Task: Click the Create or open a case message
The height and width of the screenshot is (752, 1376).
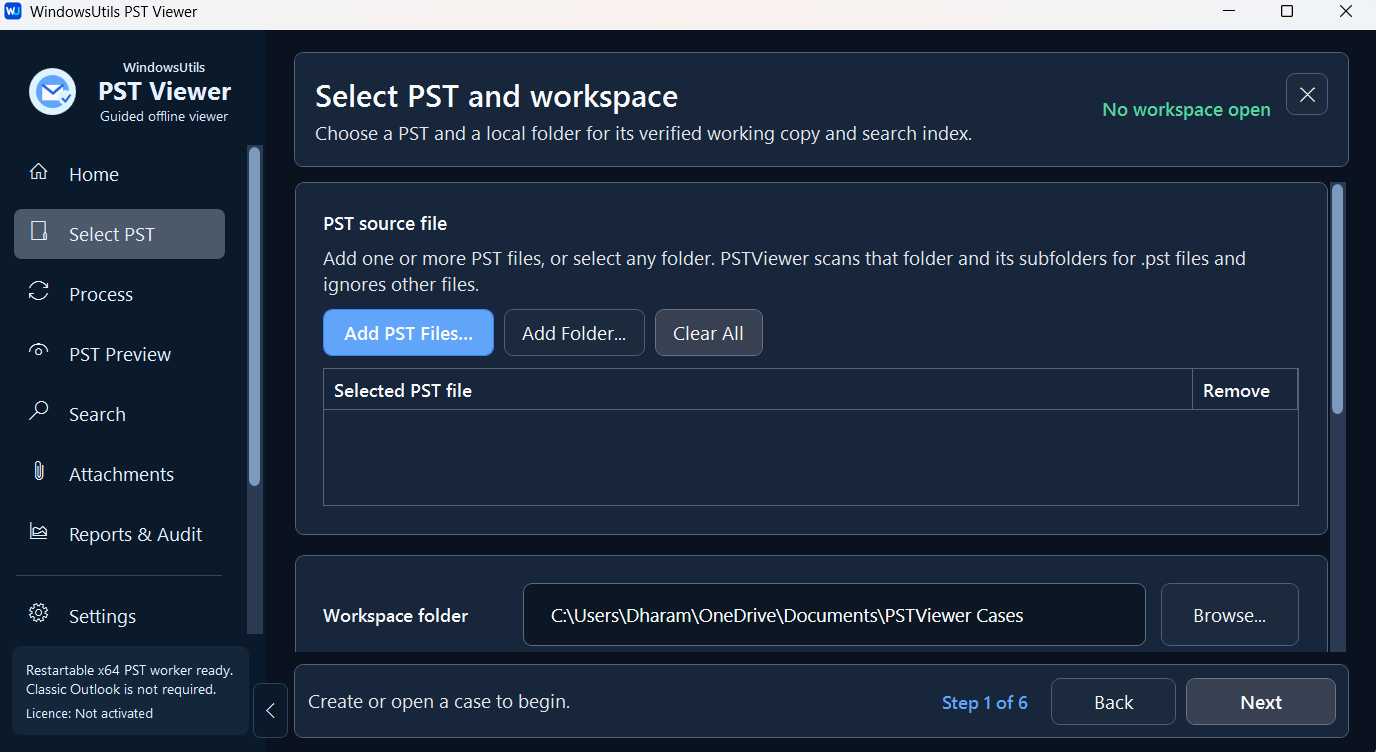Action: tap(439, 701)
